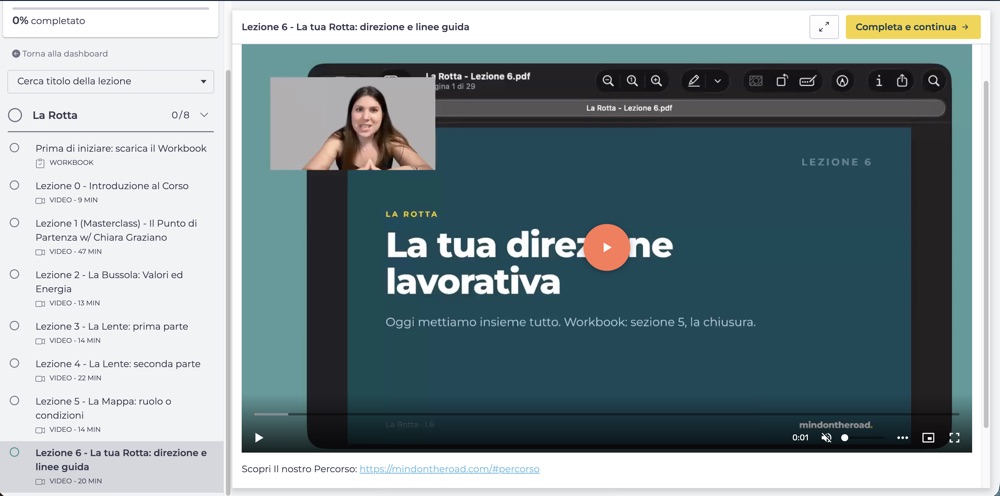Viewport: 1000px width, 496px height.
Task: Mark Lezione 0 completion circle
Action: 14,185
